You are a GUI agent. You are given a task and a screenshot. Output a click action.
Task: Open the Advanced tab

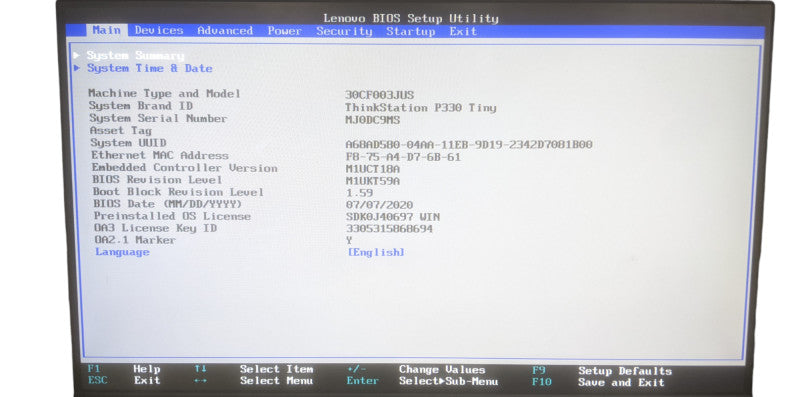pos(225,31)
